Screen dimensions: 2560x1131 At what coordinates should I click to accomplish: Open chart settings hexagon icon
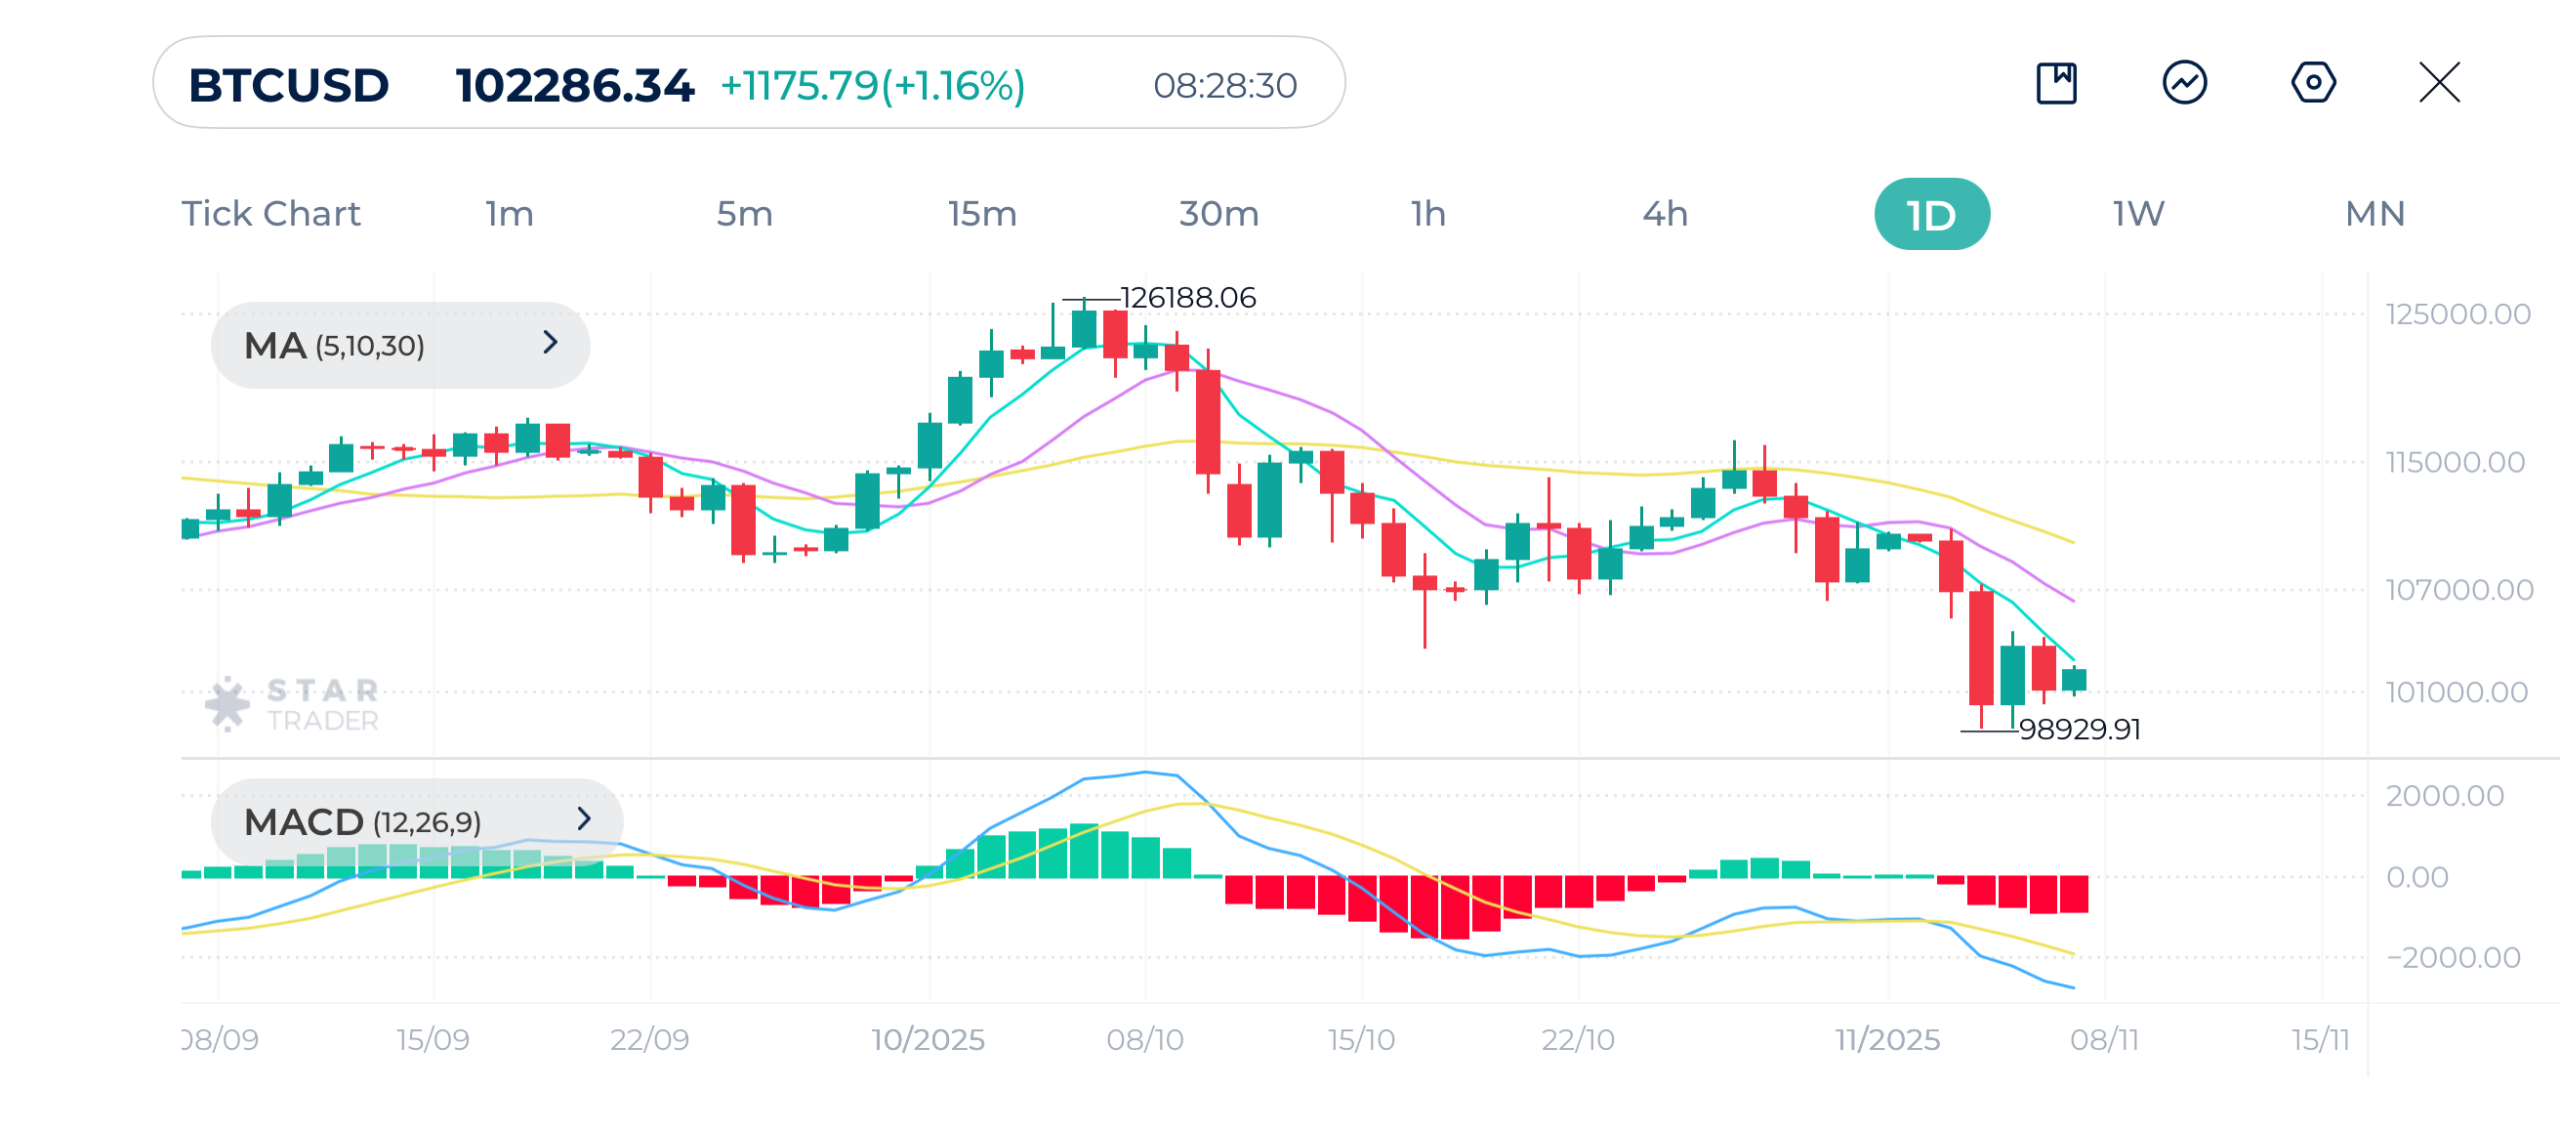pyautogui.click(x=2312, y=83)
